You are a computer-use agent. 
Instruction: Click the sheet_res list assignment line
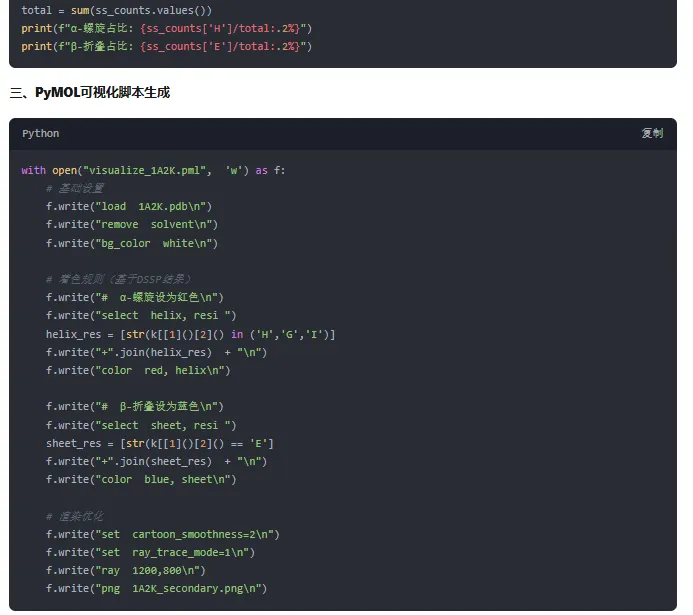click(x=160, y=443)
